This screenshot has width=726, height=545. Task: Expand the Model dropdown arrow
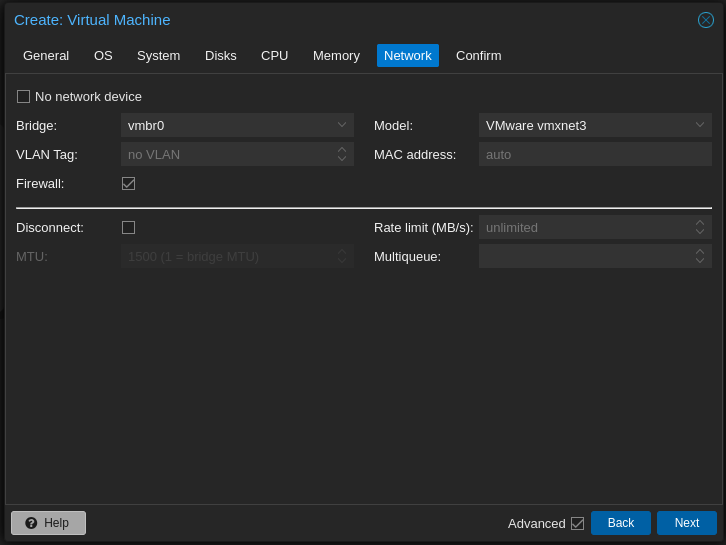pos(700,125)
